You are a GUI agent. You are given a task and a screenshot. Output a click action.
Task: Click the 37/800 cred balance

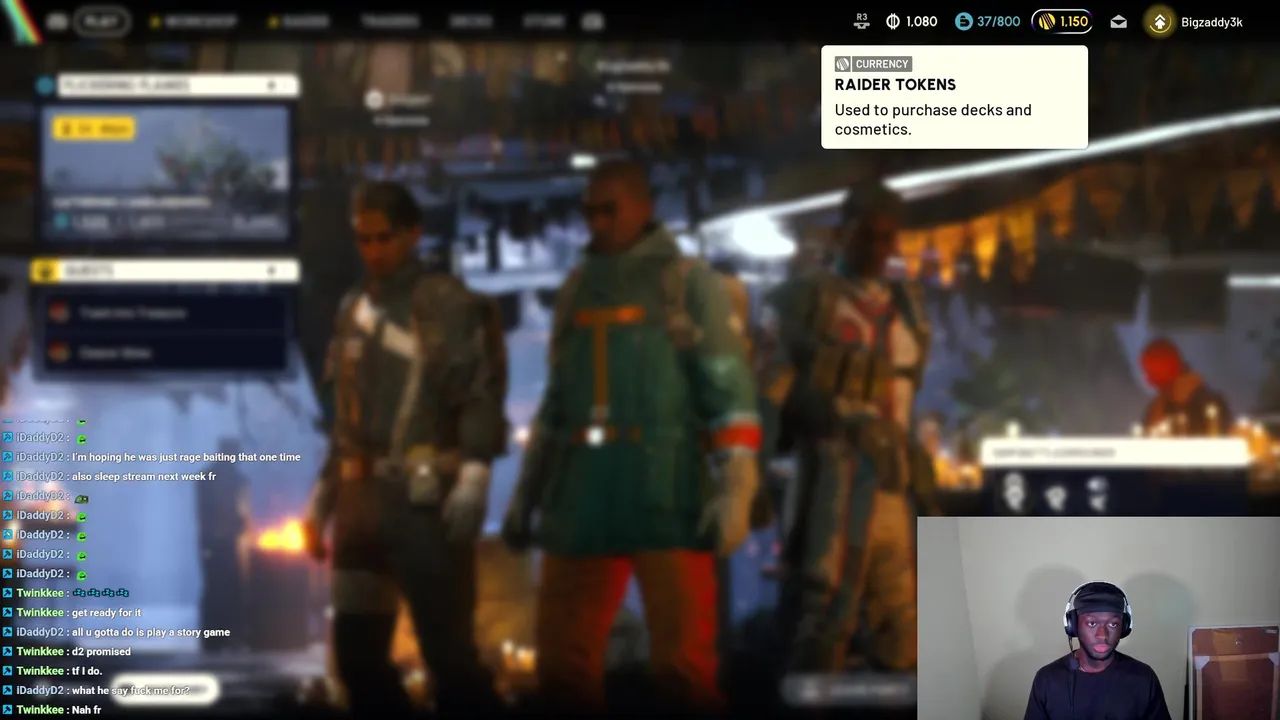pos(998,21)
